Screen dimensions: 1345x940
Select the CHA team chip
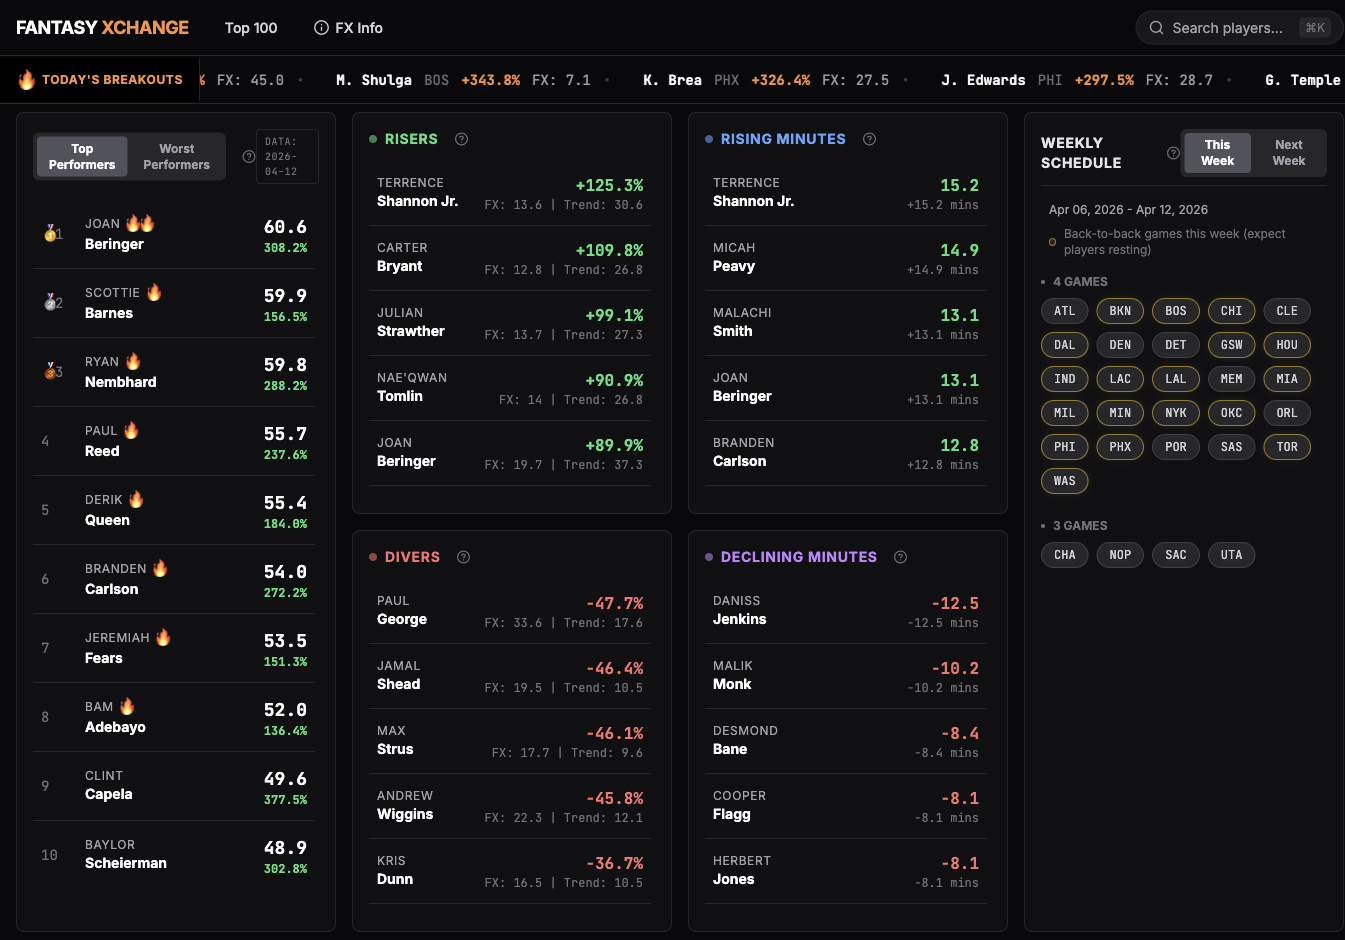pos(1065,555)
